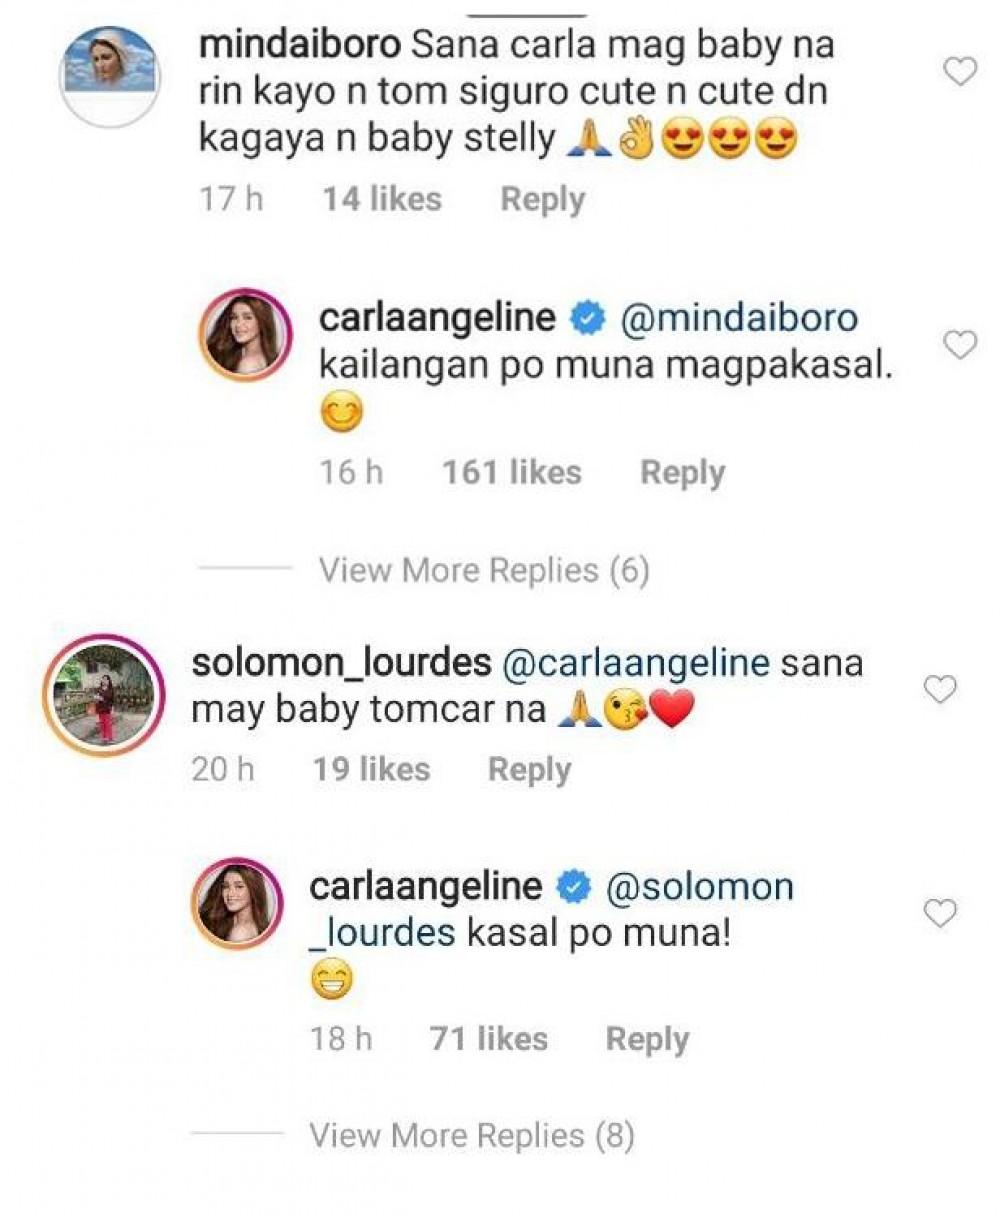Image resolution: width=1000 pixels, height=1217 pixels.
Task: Expand View More Replies (6)
Action: (484, 571)
